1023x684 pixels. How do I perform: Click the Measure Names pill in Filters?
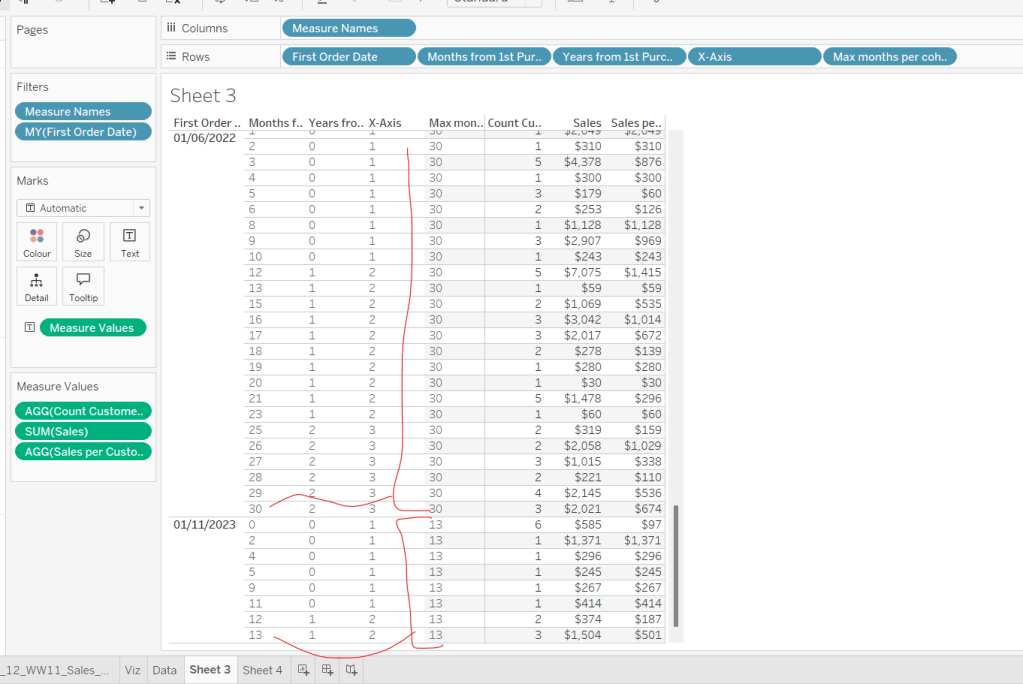(x=83, y=112)
